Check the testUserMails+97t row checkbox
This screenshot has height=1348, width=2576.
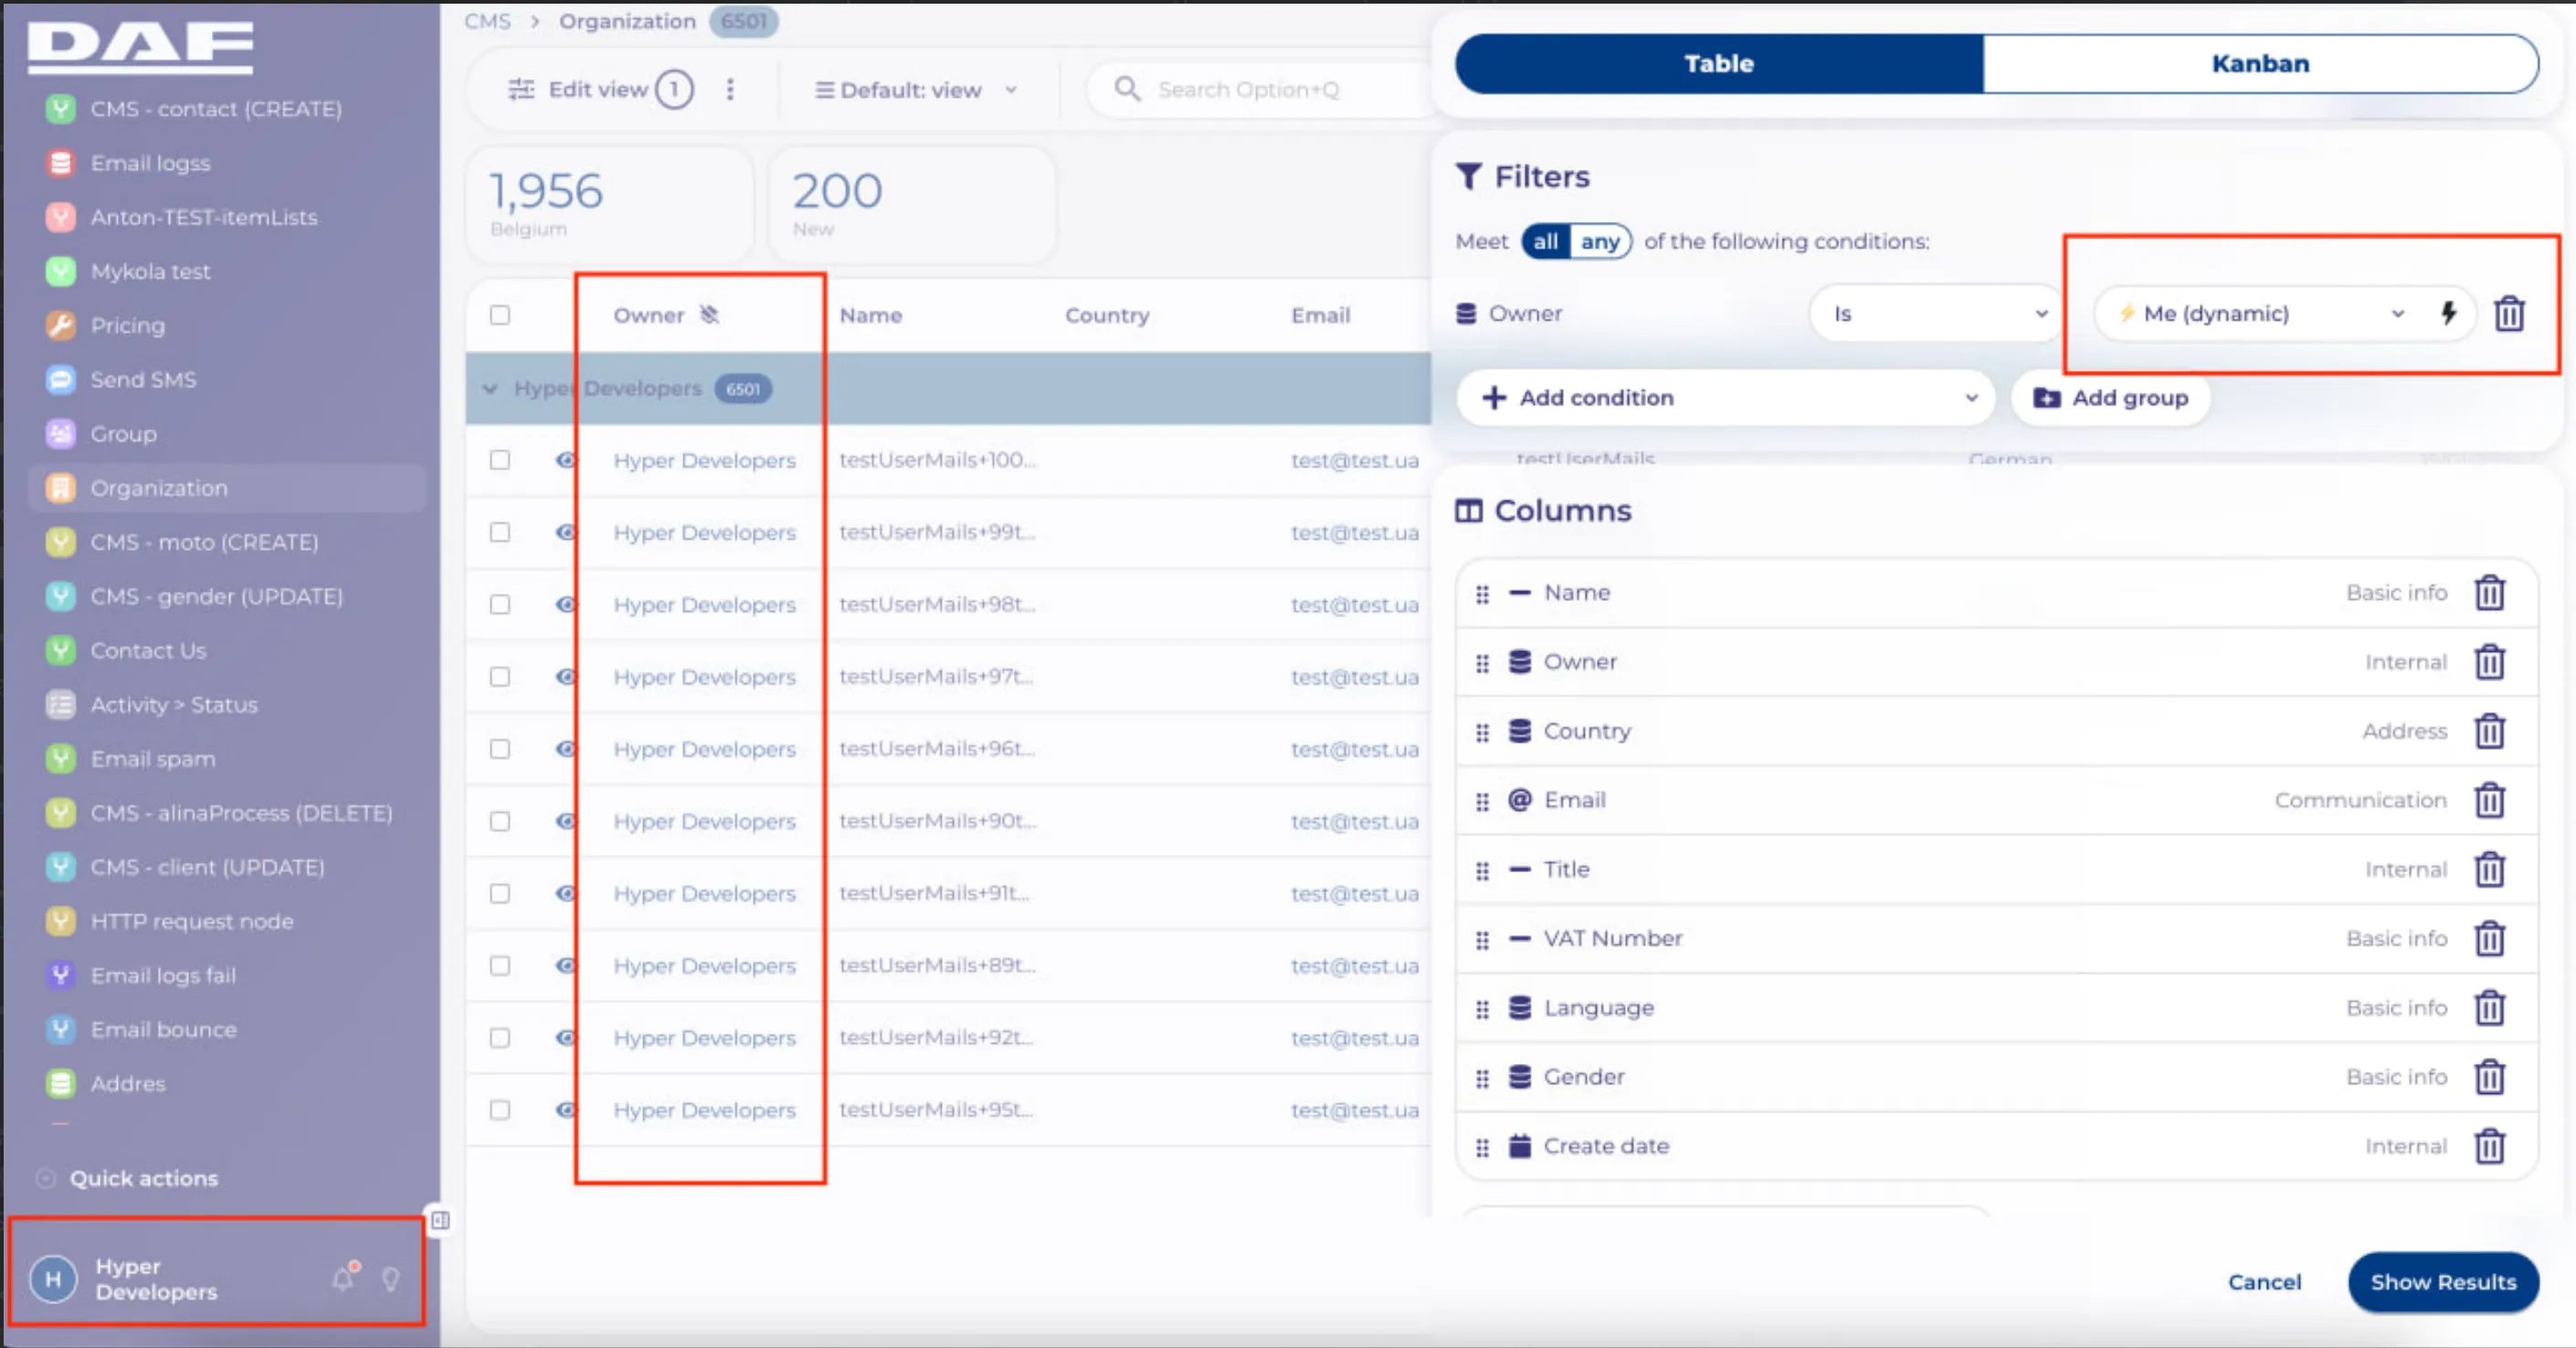tap(500, 677)
